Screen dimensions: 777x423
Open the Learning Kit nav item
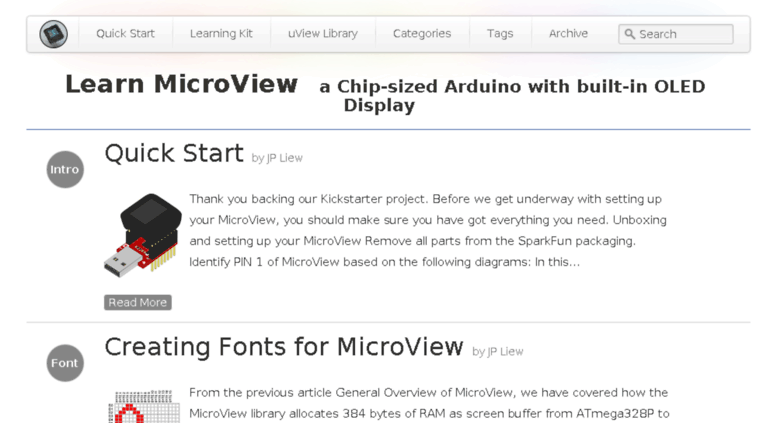pyautogui.click(x=221, y=34)
